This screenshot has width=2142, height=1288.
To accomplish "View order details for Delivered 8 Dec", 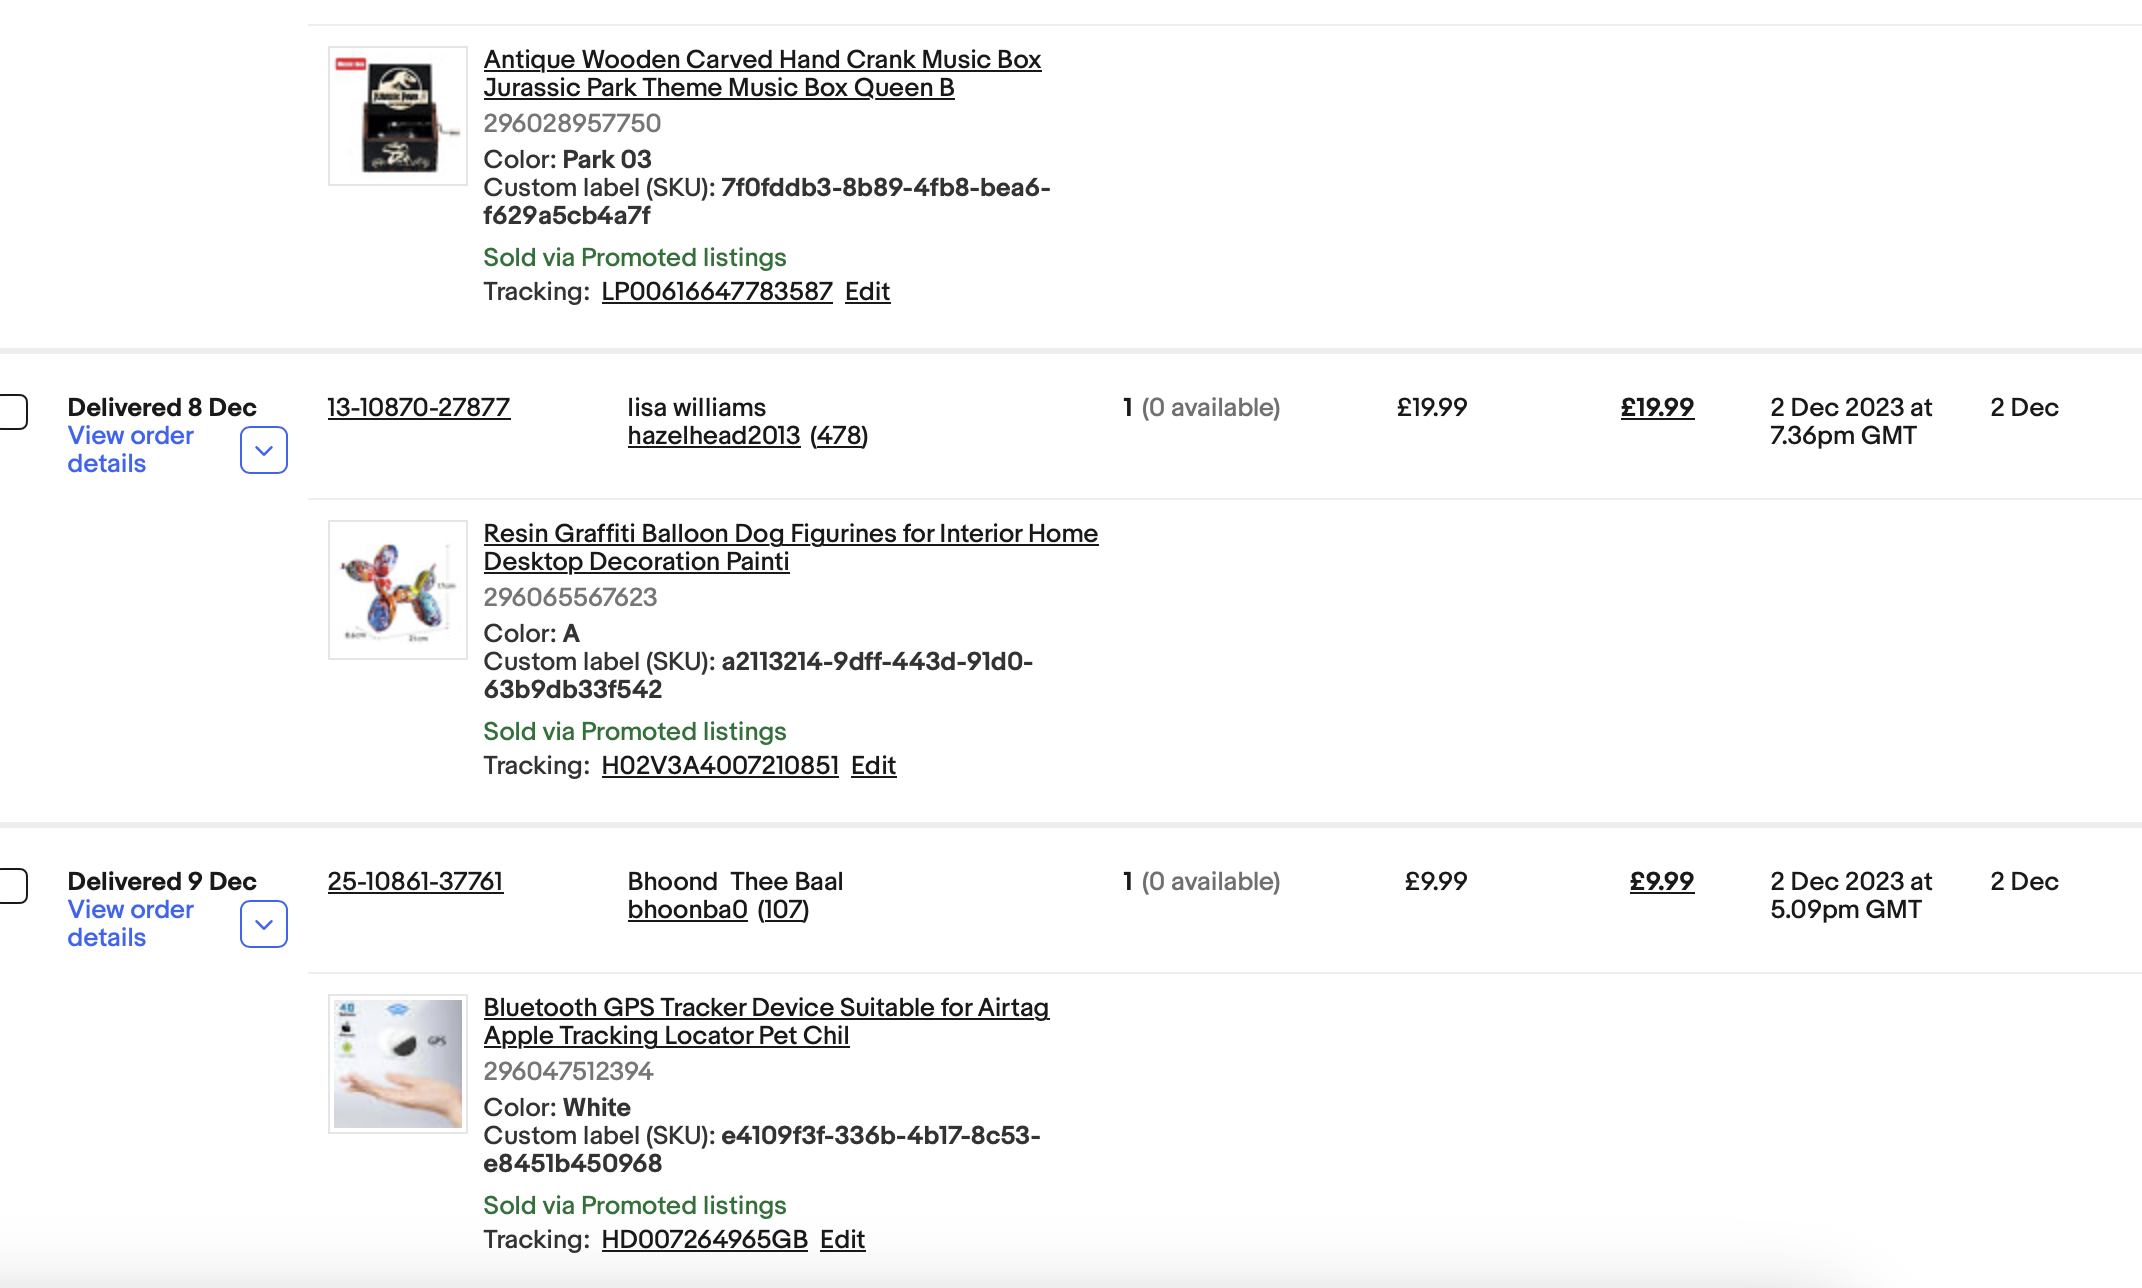I will click(x=130, y=450).
